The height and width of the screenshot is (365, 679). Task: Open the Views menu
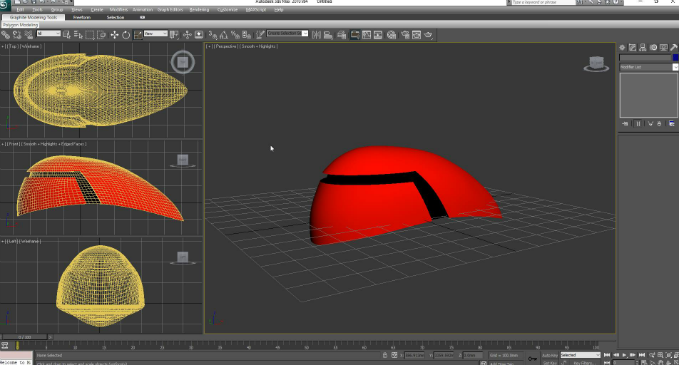click(77, 10)
